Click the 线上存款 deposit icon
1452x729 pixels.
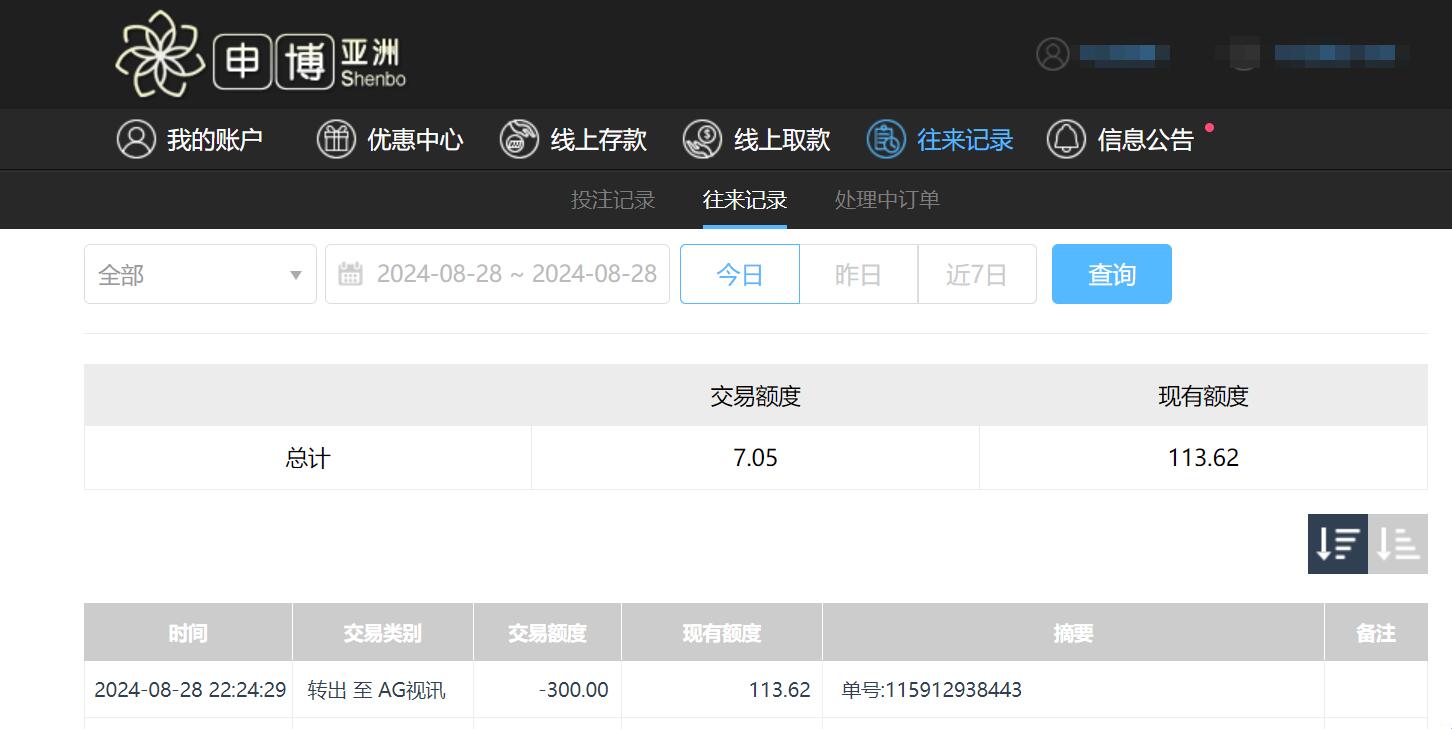tap(518, 139)
